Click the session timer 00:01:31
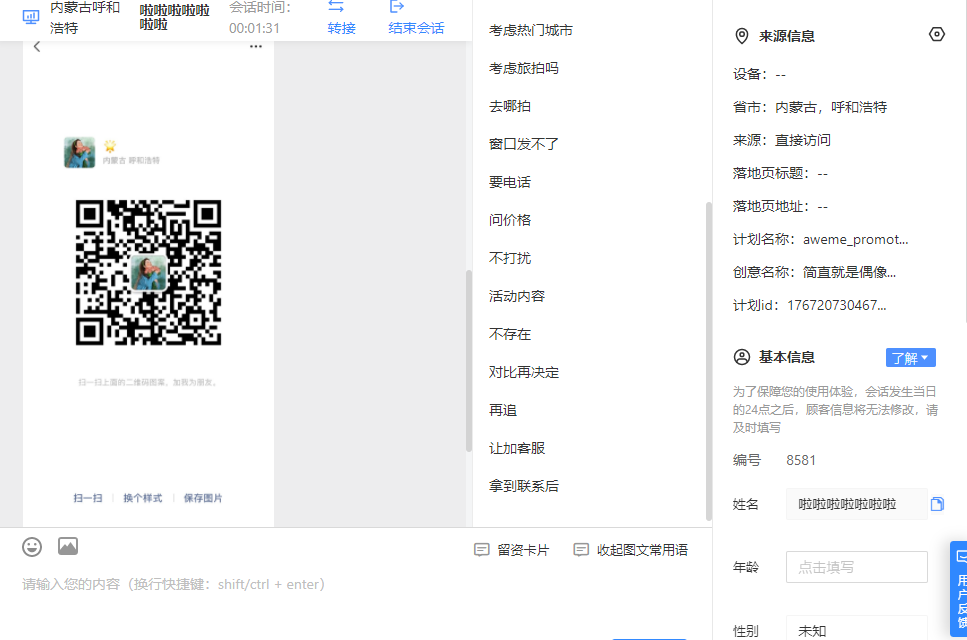This screenshot has height=640, width=967. pos(254,28)
